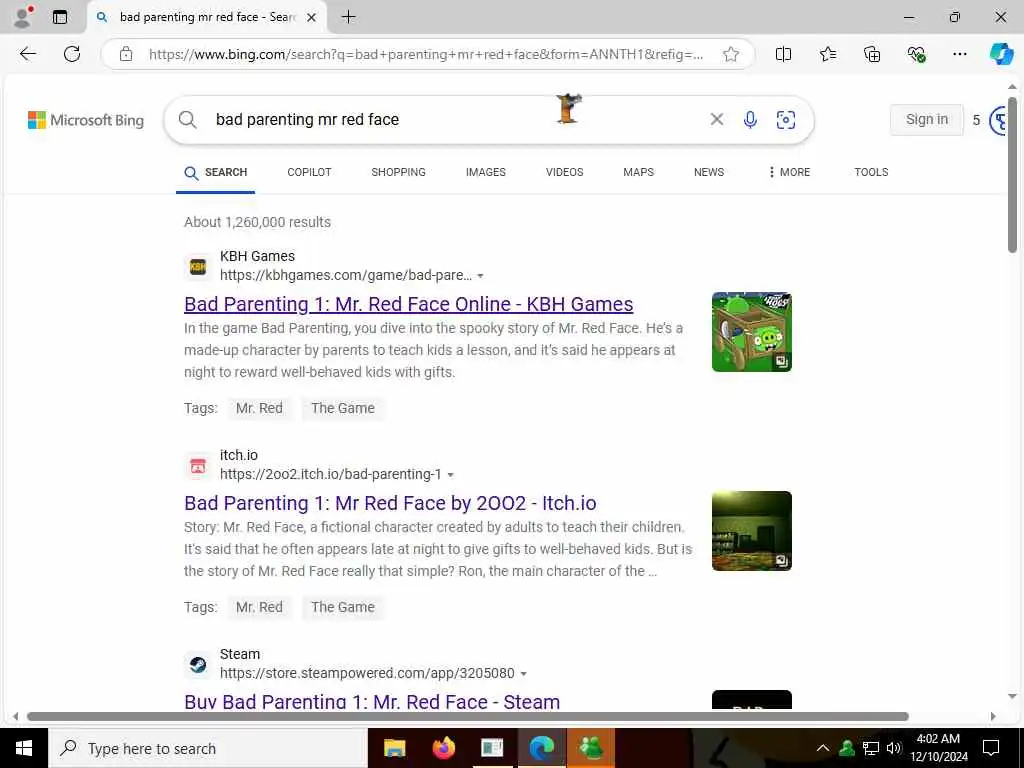Viewport: 1024px width, 768px height.
Task: Click the browser Back arrow
Action: click(27, 54)
